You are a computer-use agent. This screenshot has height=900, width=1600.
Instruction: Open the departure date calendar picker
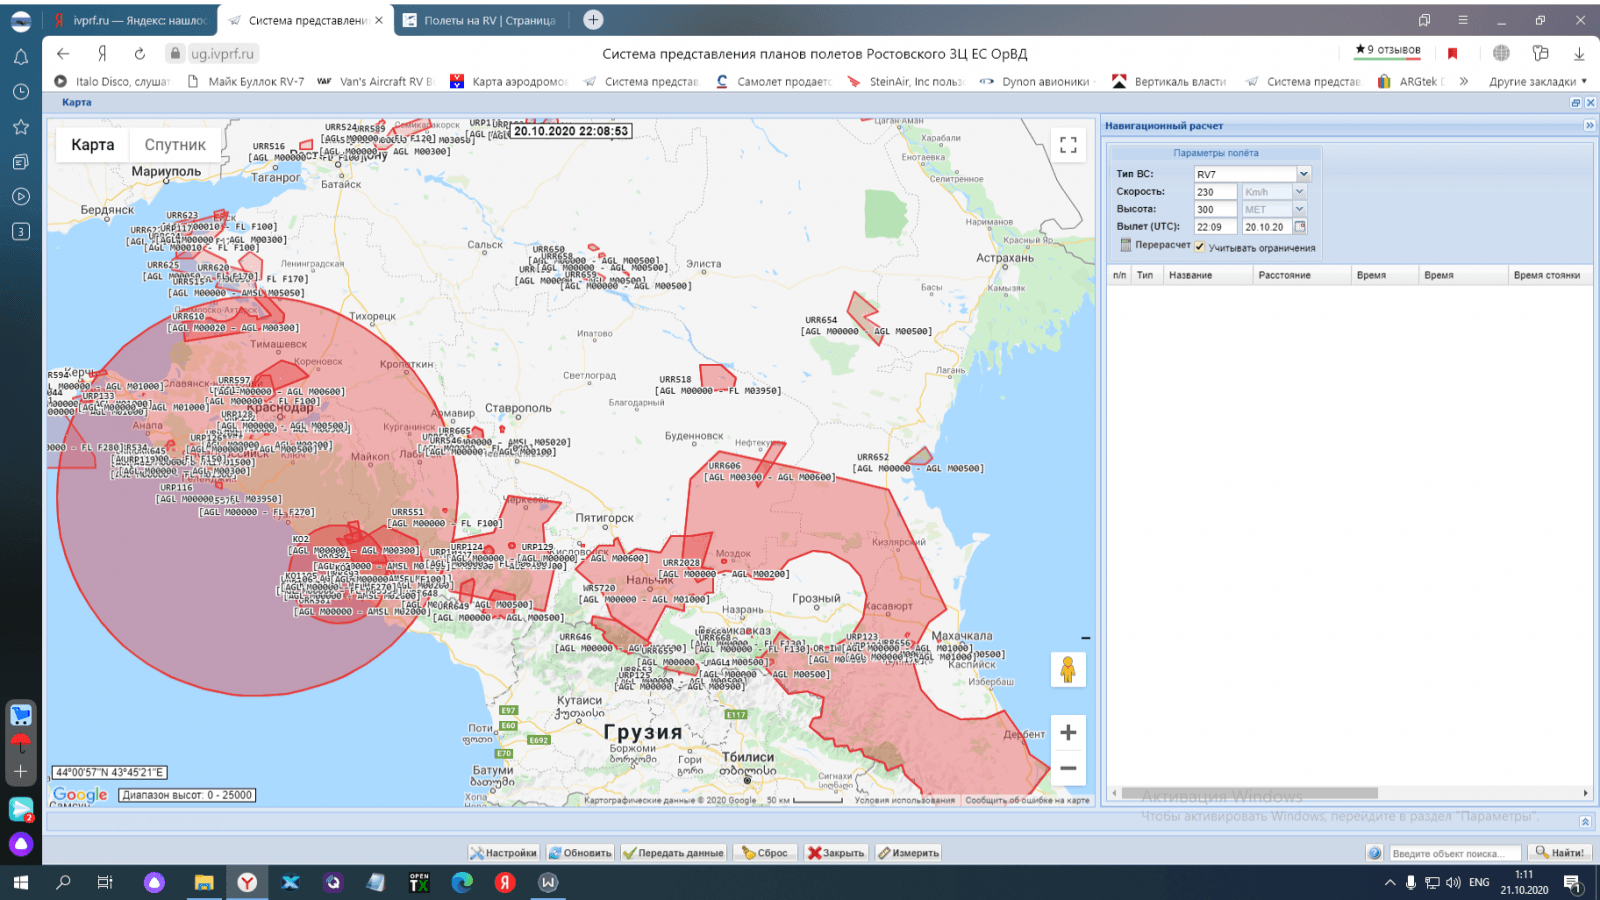click(1299, 226)
